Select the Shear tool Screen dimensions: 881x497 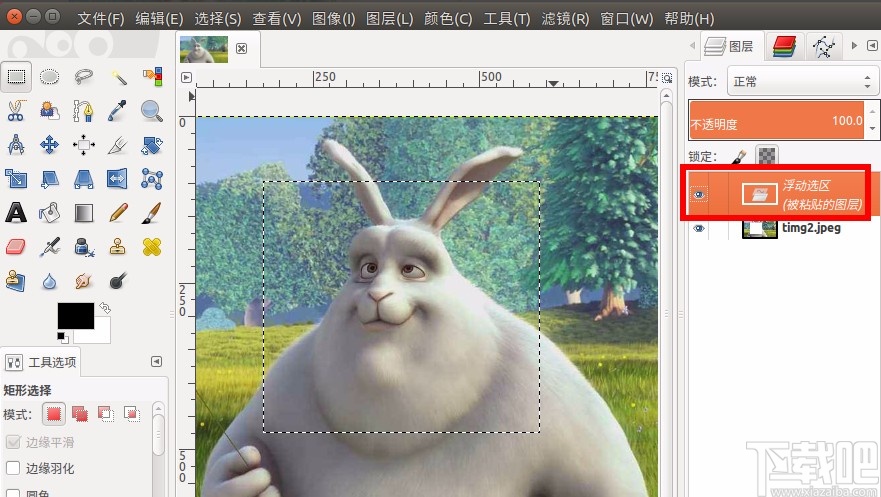click(x=49, y=179)
